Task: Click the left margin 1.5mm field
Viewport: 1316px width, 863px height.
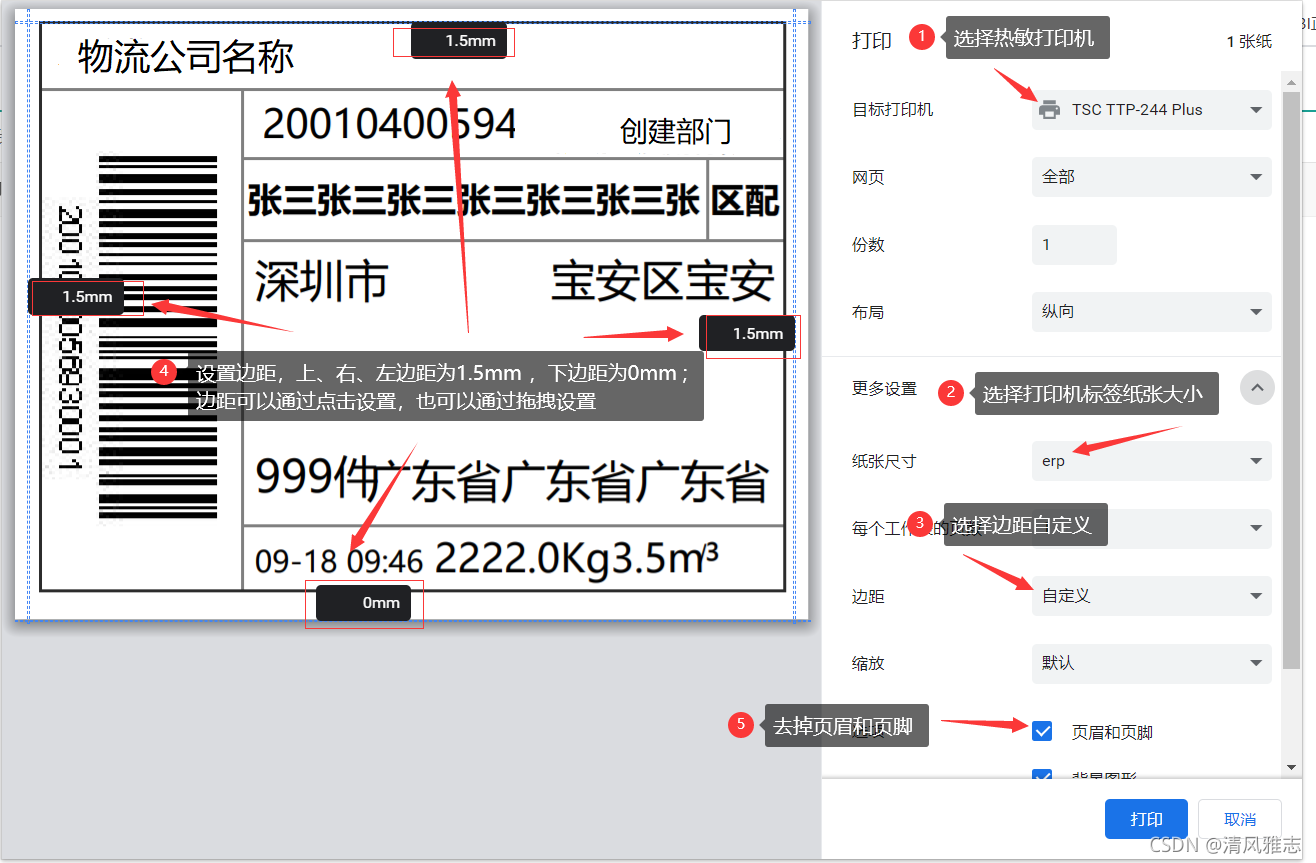Action: (x=77, y=297)
